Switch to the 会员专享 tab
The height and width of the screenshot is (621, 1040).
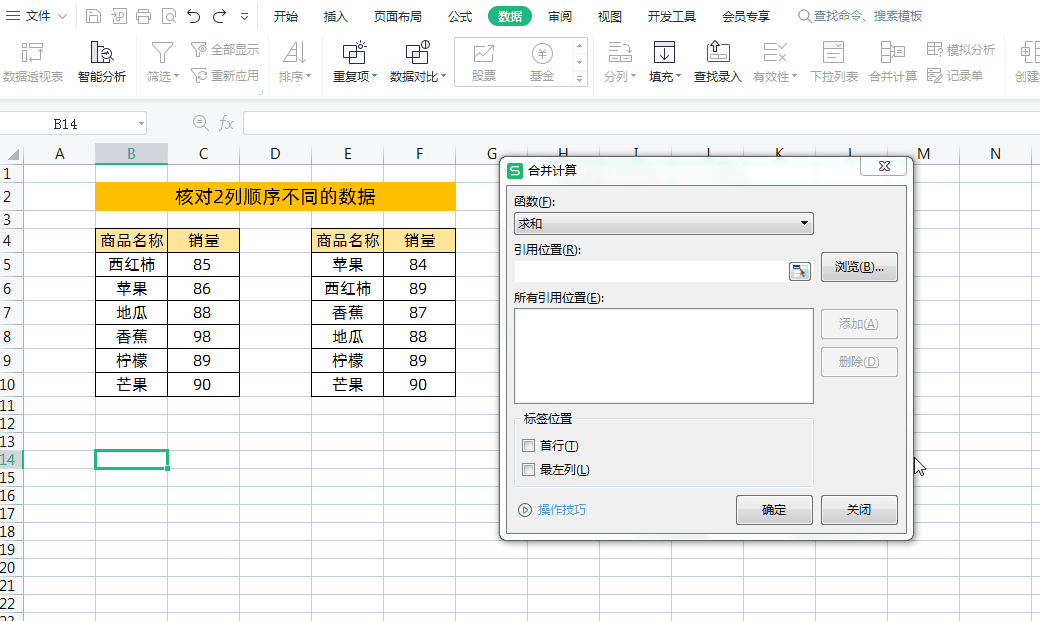click(x=746, y=16)
